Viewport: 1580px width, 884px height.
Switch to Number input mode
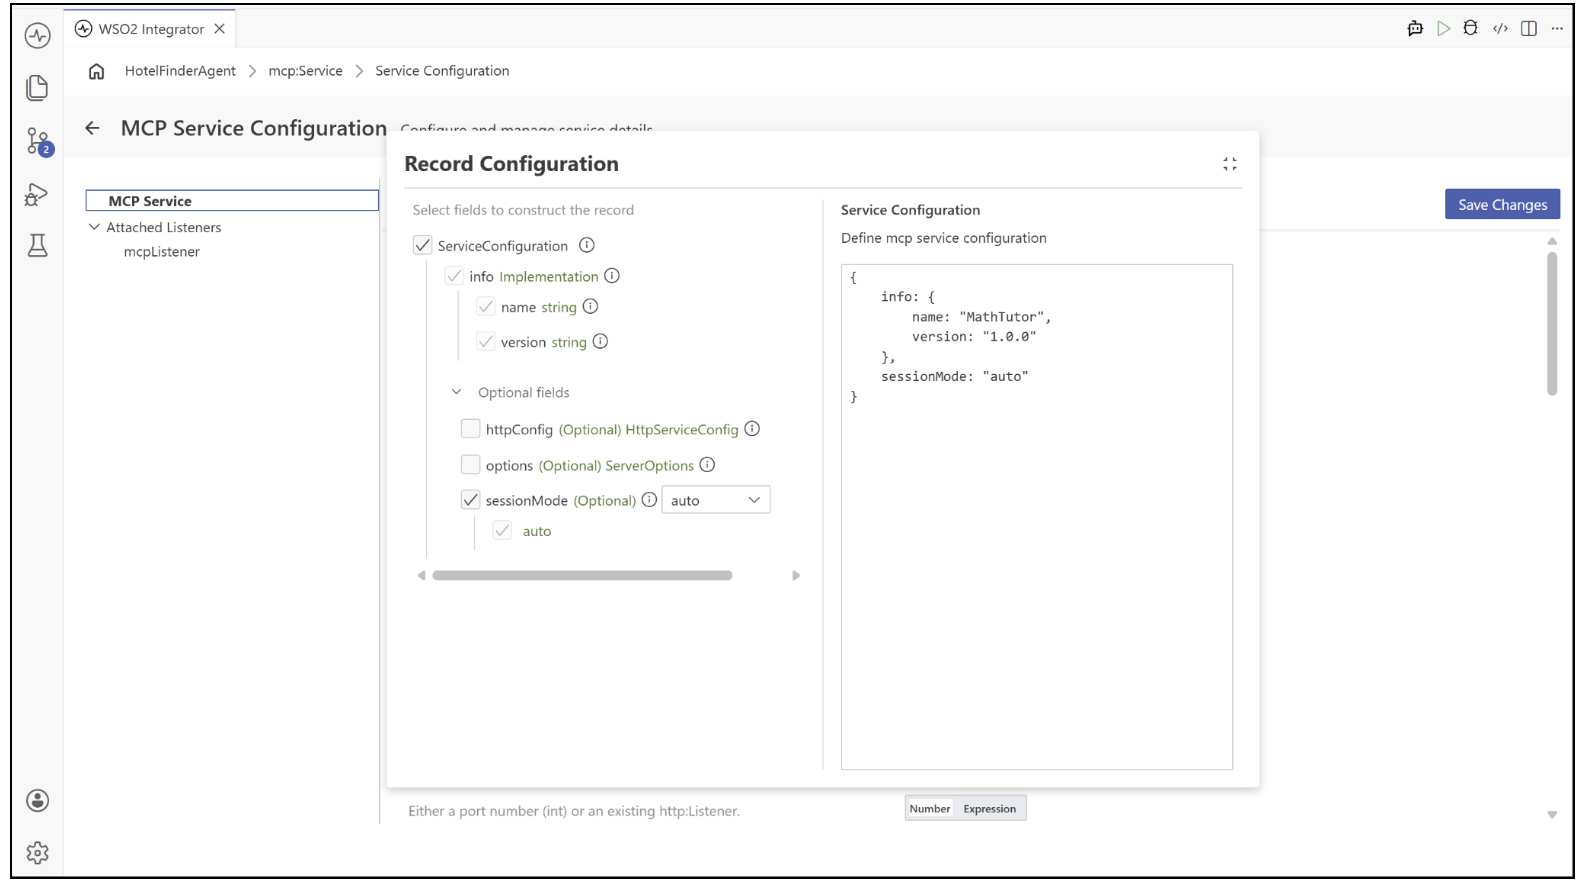pyautogui.click(x=930, y=809)
